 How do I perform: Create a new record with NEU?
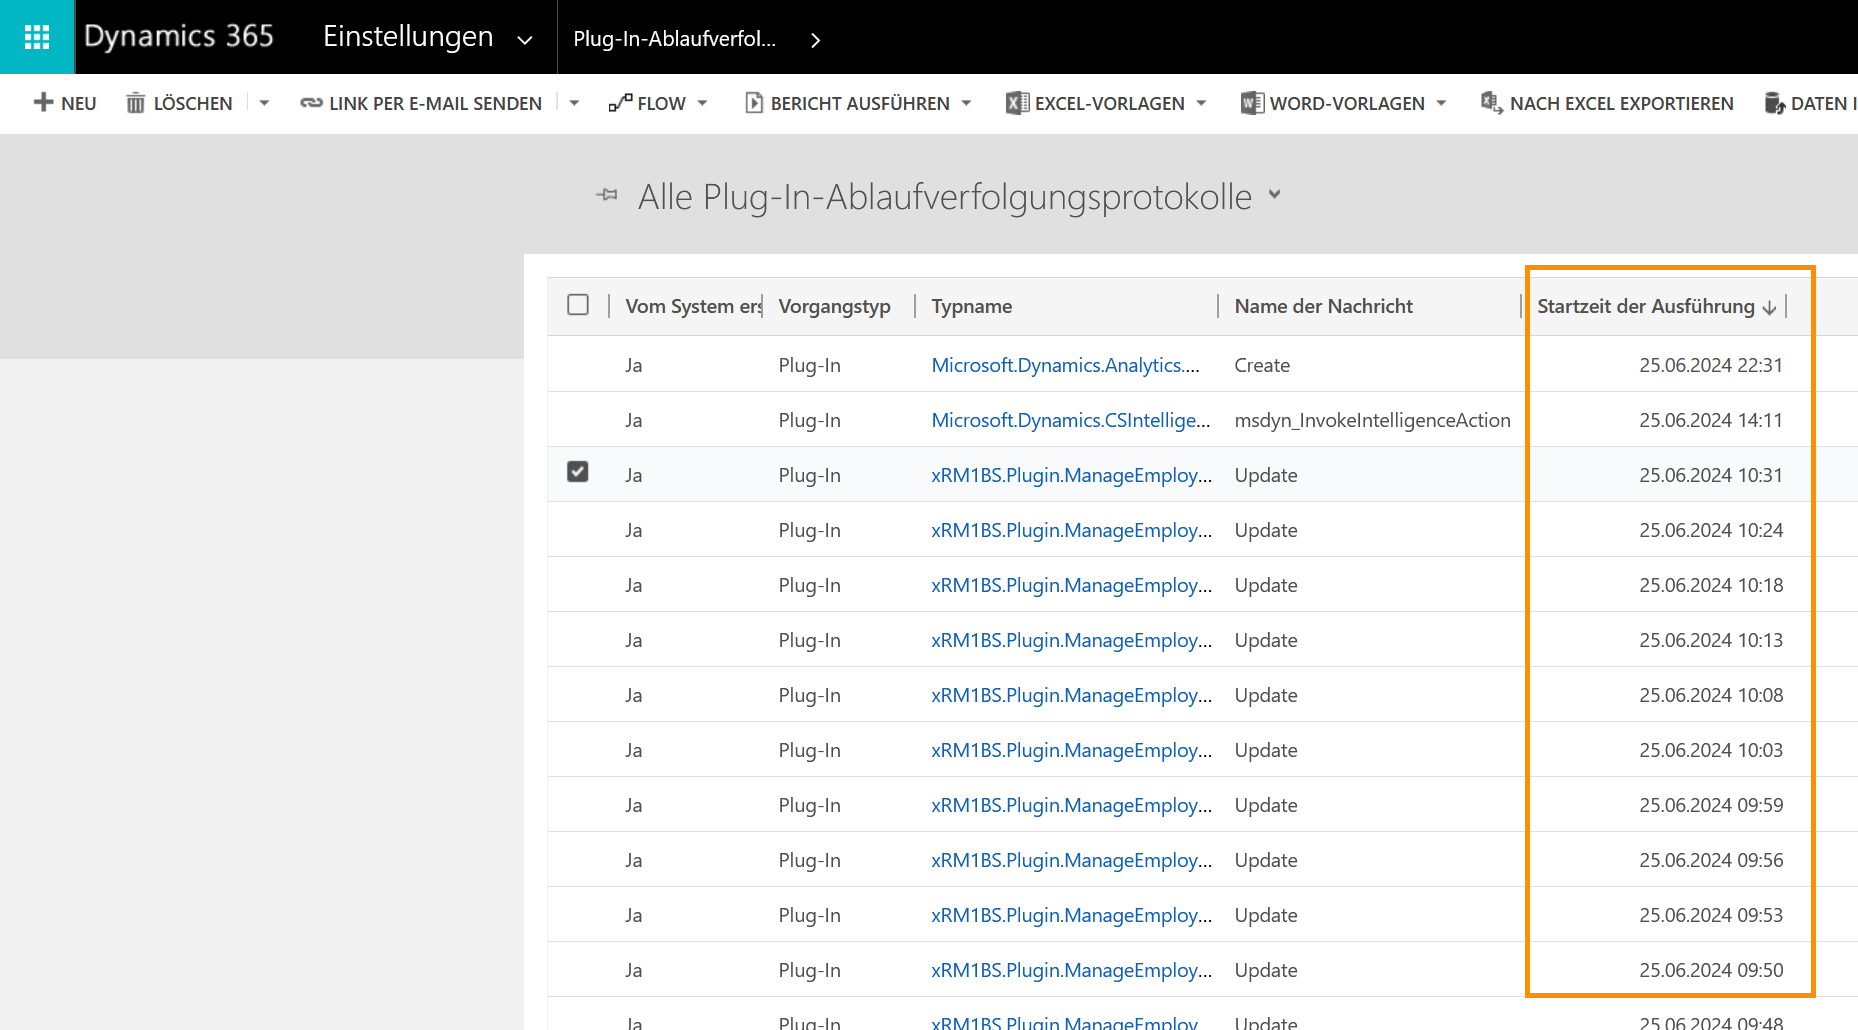coord(64,103)
